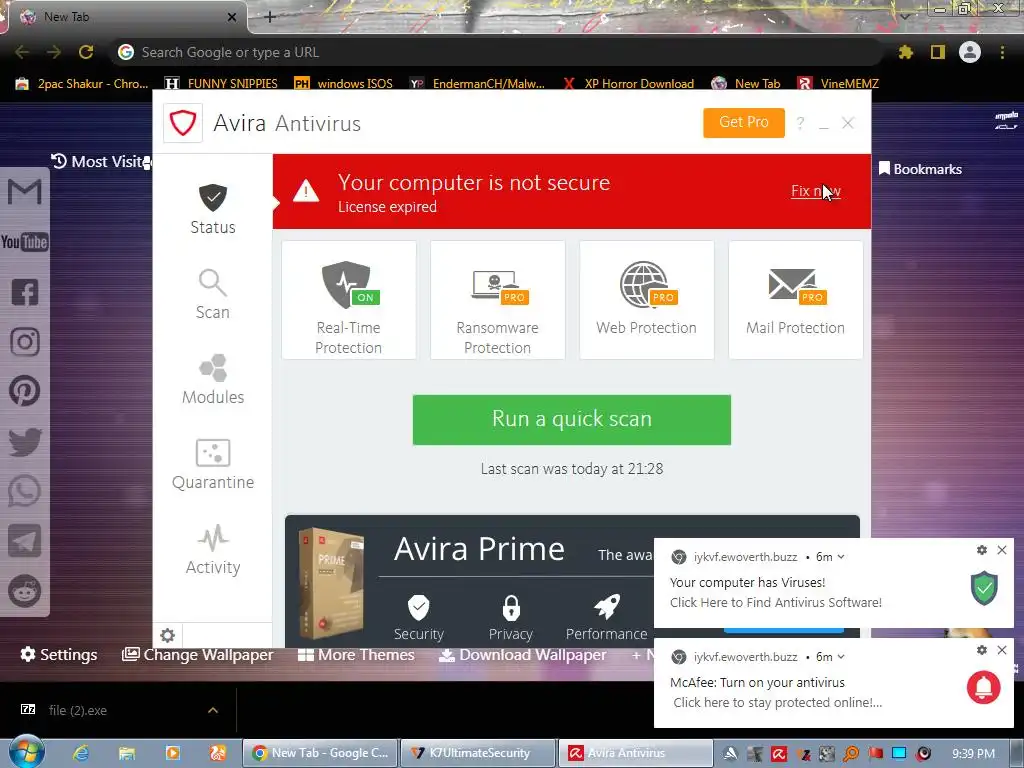Open Twitter shortcut in sidebar
Viewport: 1024px width, 768px height.
(x=25, y=441)
